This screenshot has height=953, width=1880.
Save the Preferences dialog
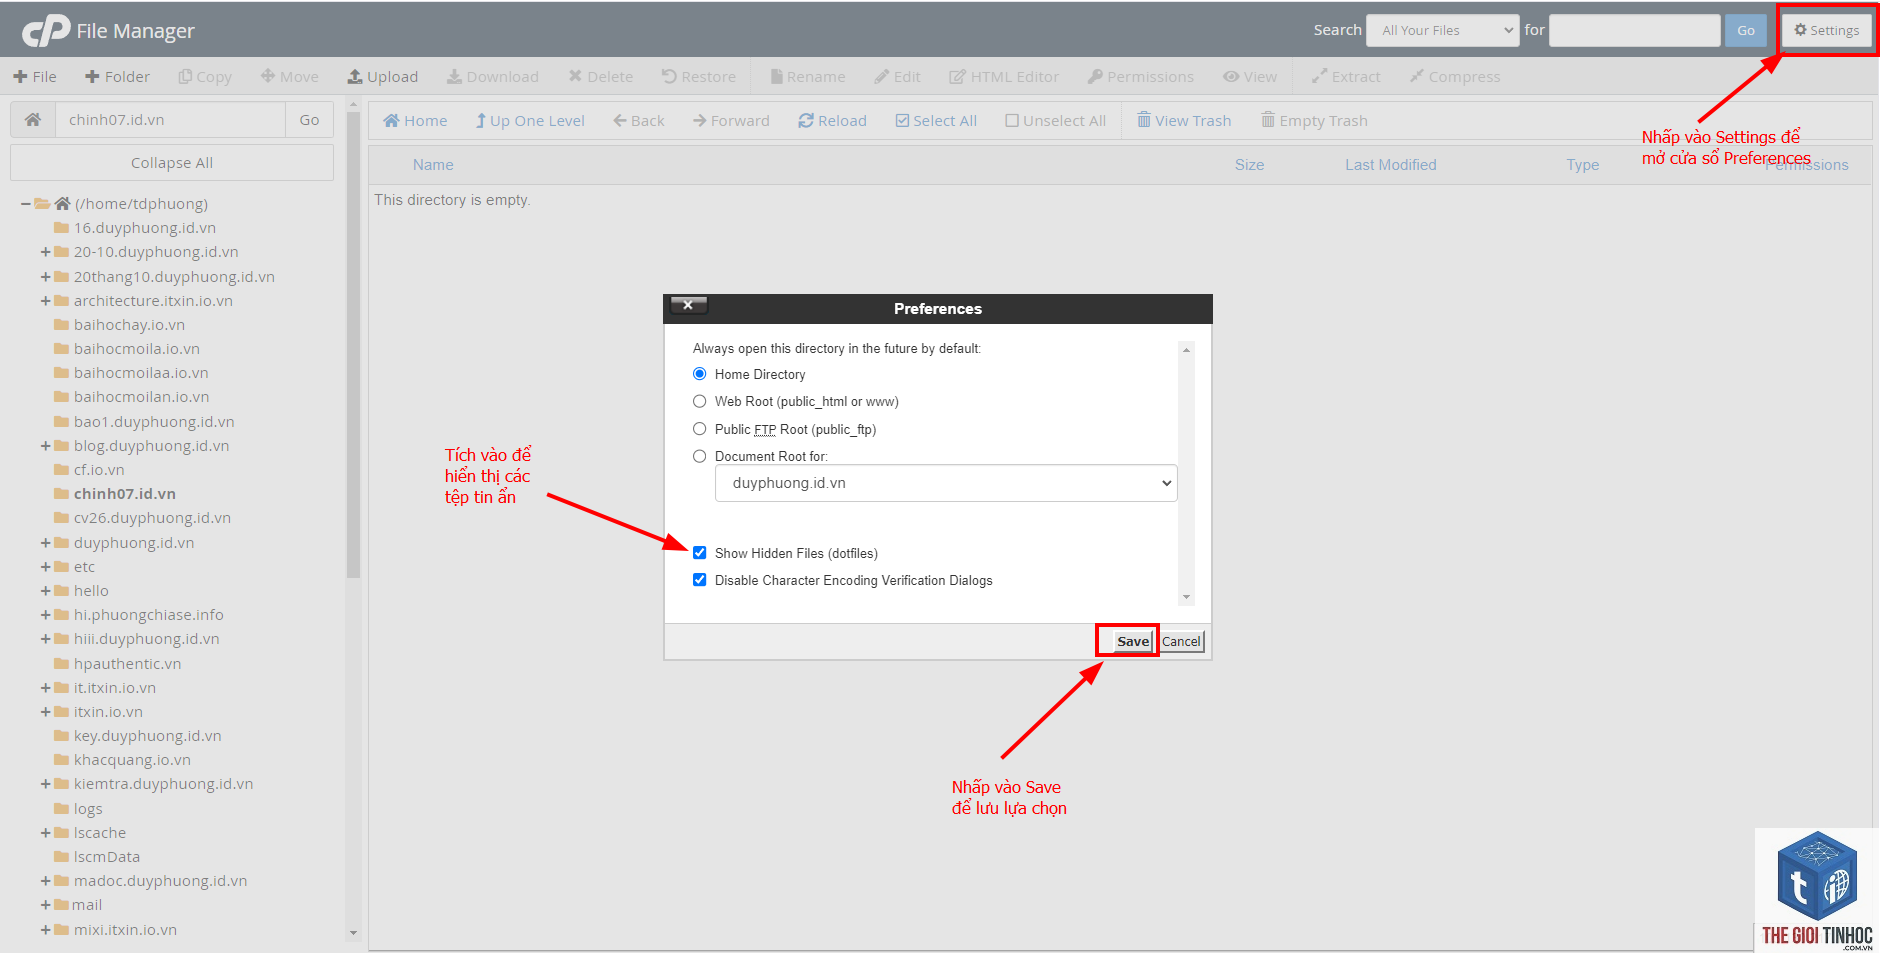coord(1133,641)
